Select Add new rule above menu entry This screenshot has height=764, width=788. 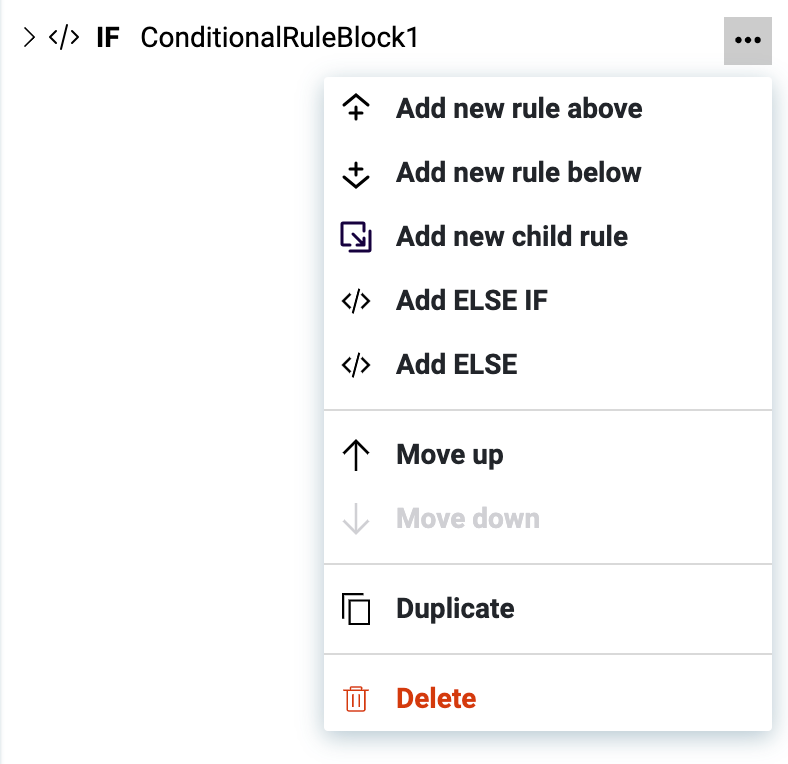tap(519, 108)
